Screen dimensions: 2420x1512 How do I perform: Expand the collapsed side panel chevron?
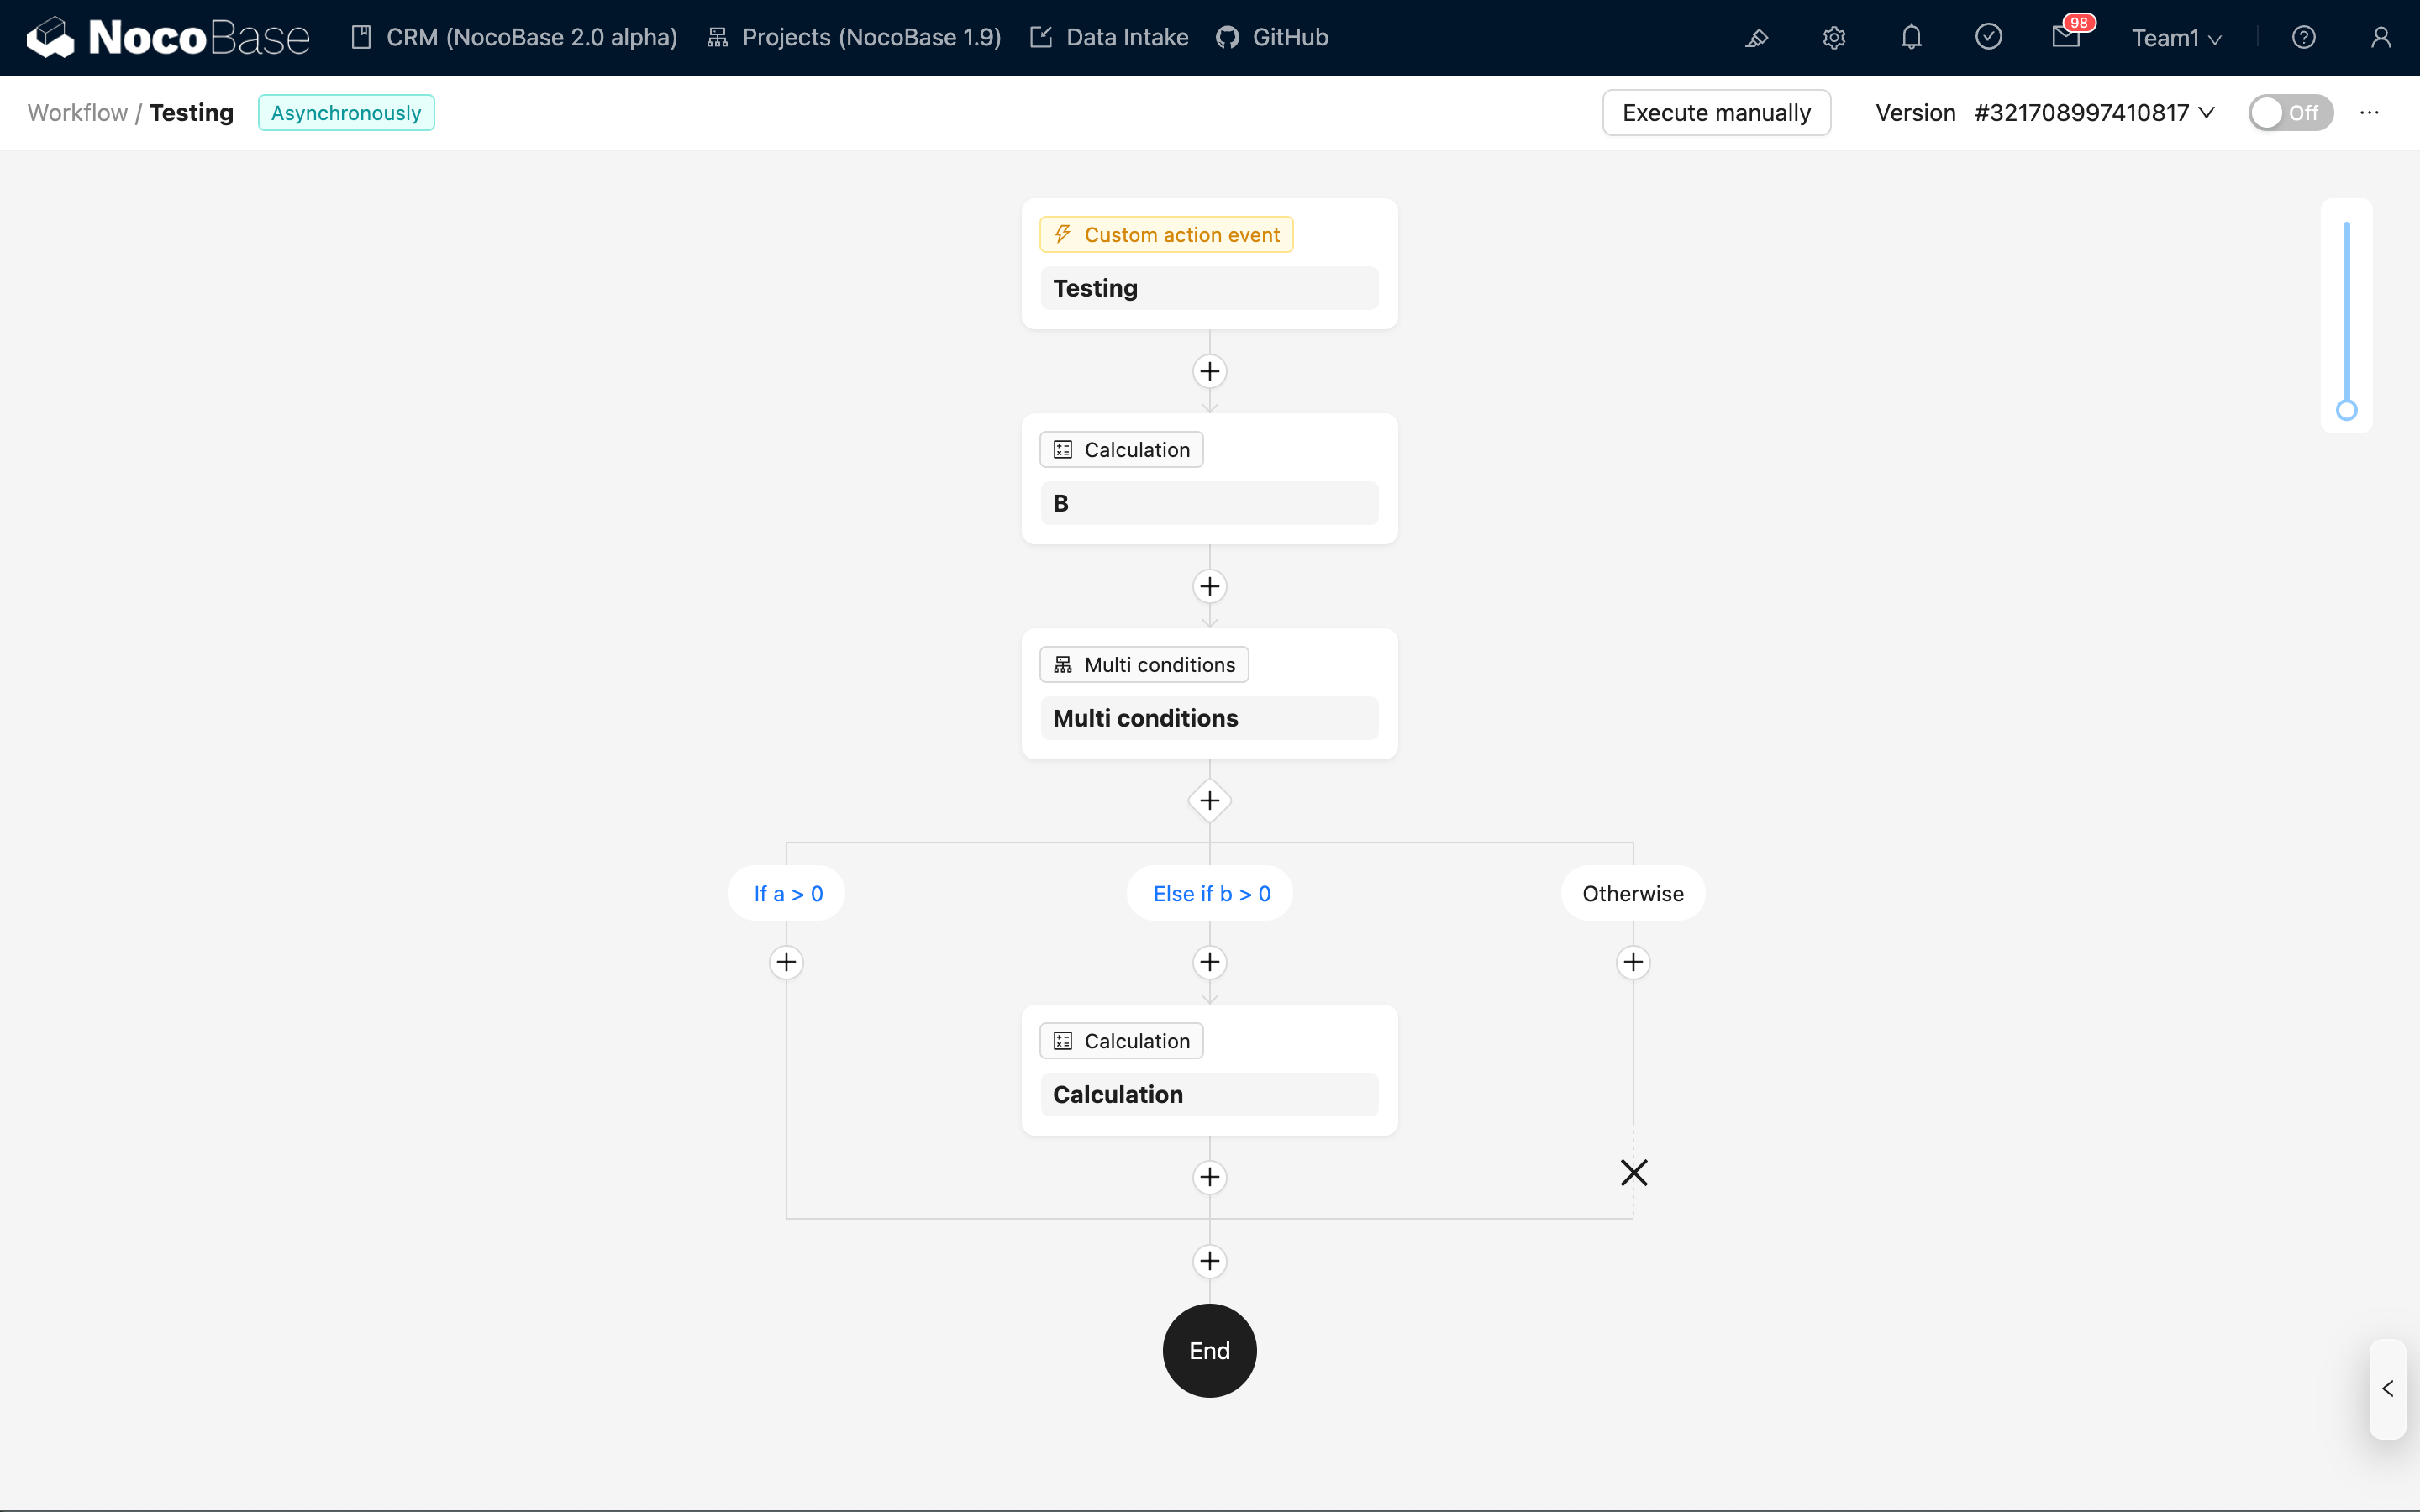2387,1389
